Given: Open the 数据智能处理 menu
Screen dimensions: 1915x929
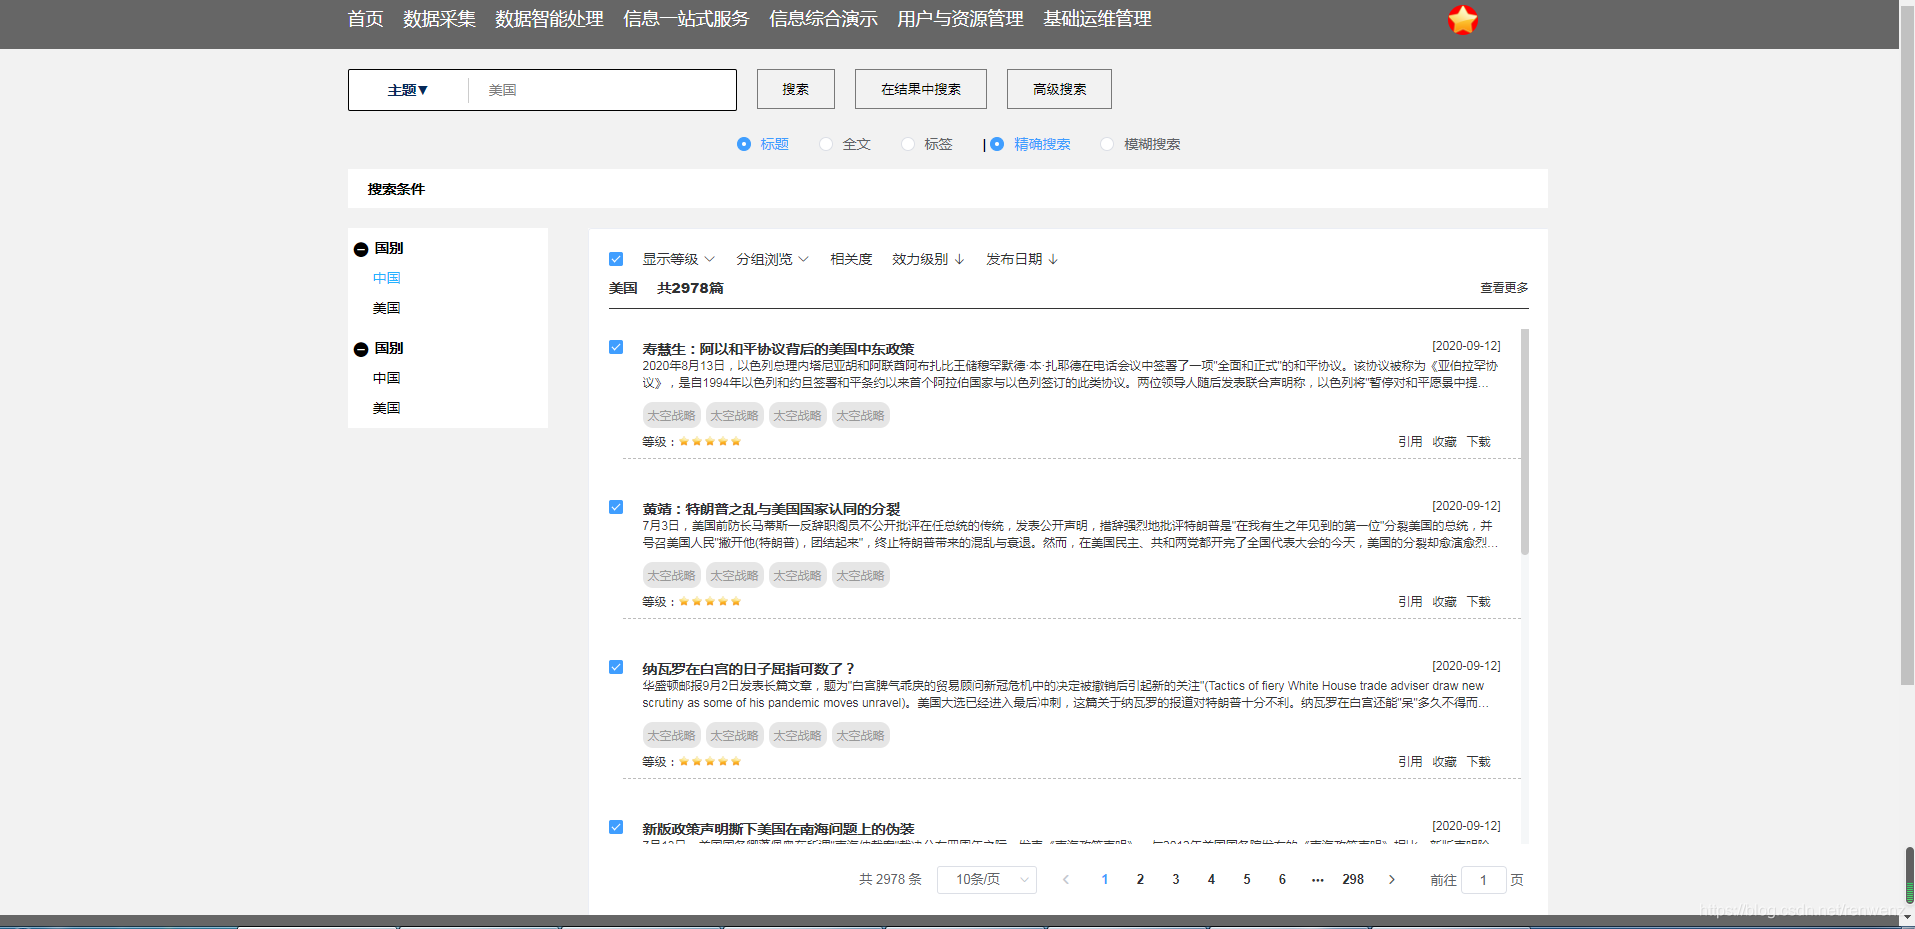Looking at the screenshot, I should pos(549,19).
